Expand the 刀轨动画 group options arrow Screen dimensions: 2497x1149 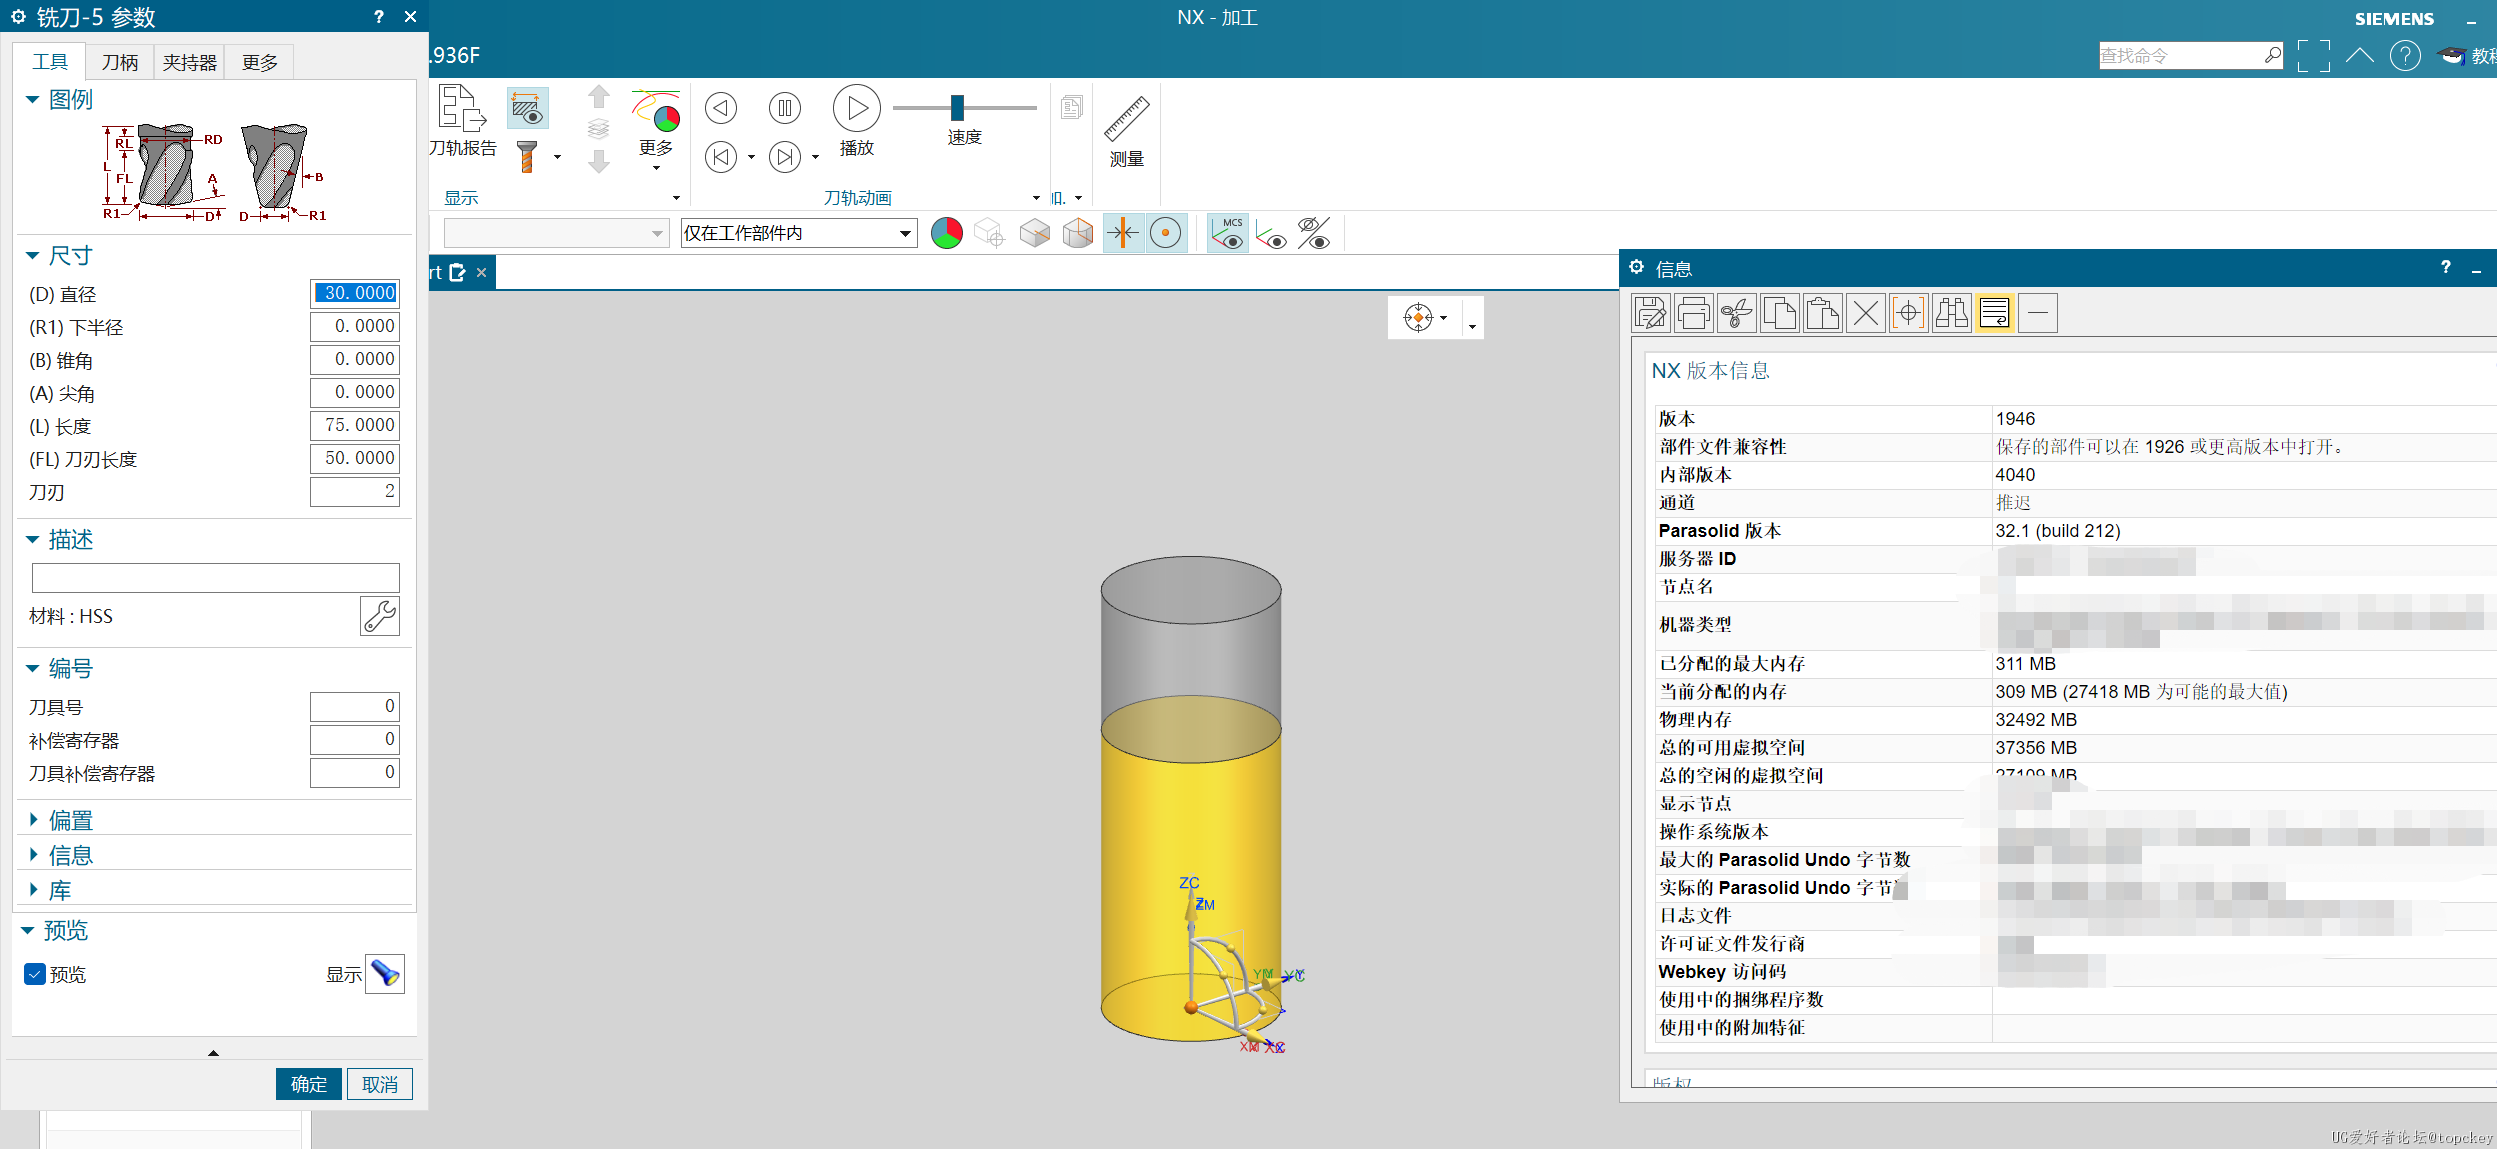tap(1036, 198)
